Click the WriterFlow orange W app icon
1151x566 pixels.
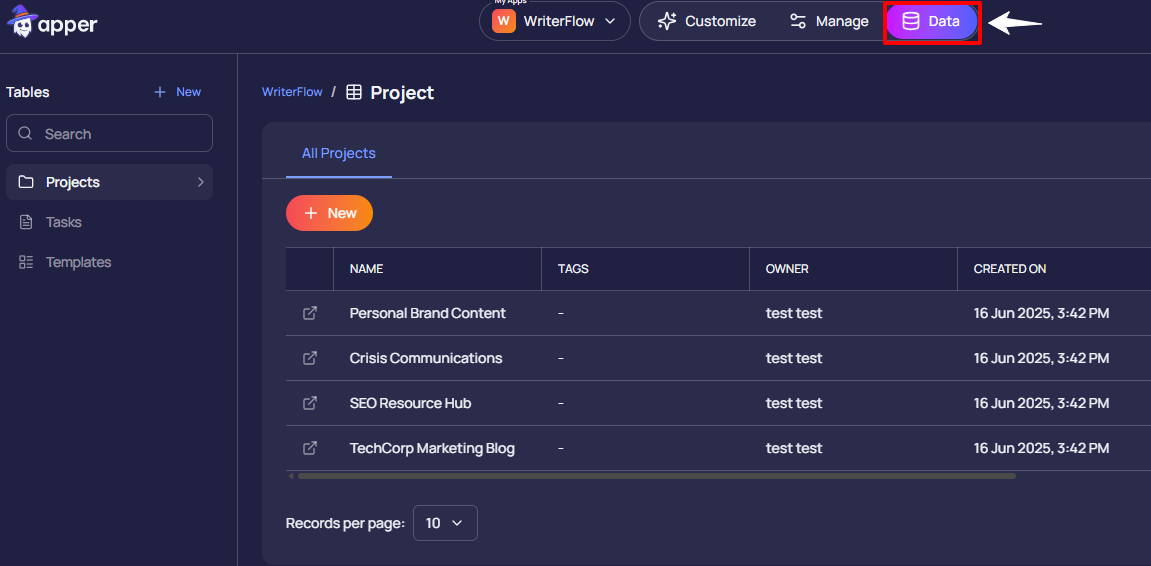pyautogui.click(x=504, y=21)
